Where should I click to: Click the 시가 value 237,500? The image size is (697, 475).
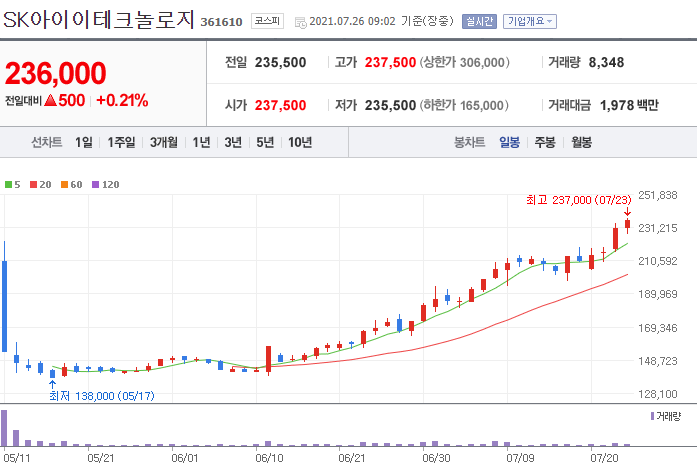tap(280, 105)
